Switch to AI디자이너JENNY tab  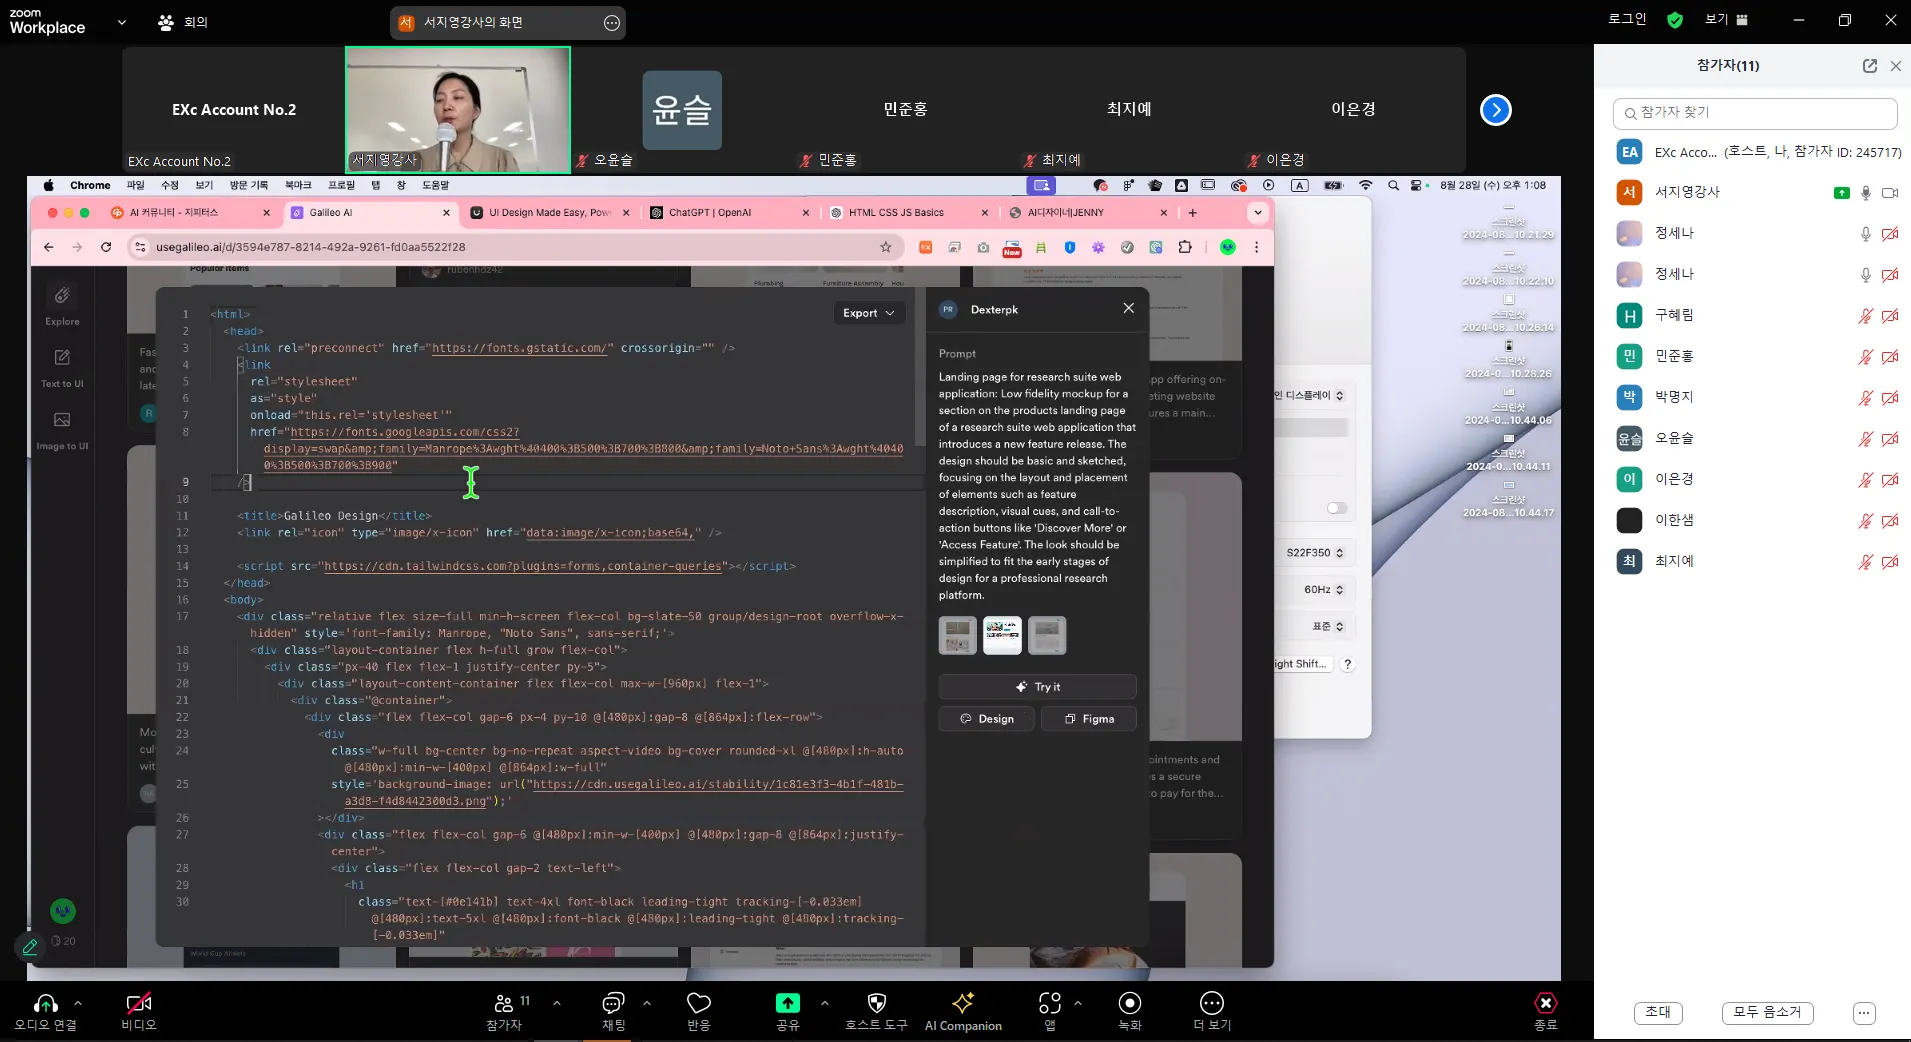(1088, 213)
